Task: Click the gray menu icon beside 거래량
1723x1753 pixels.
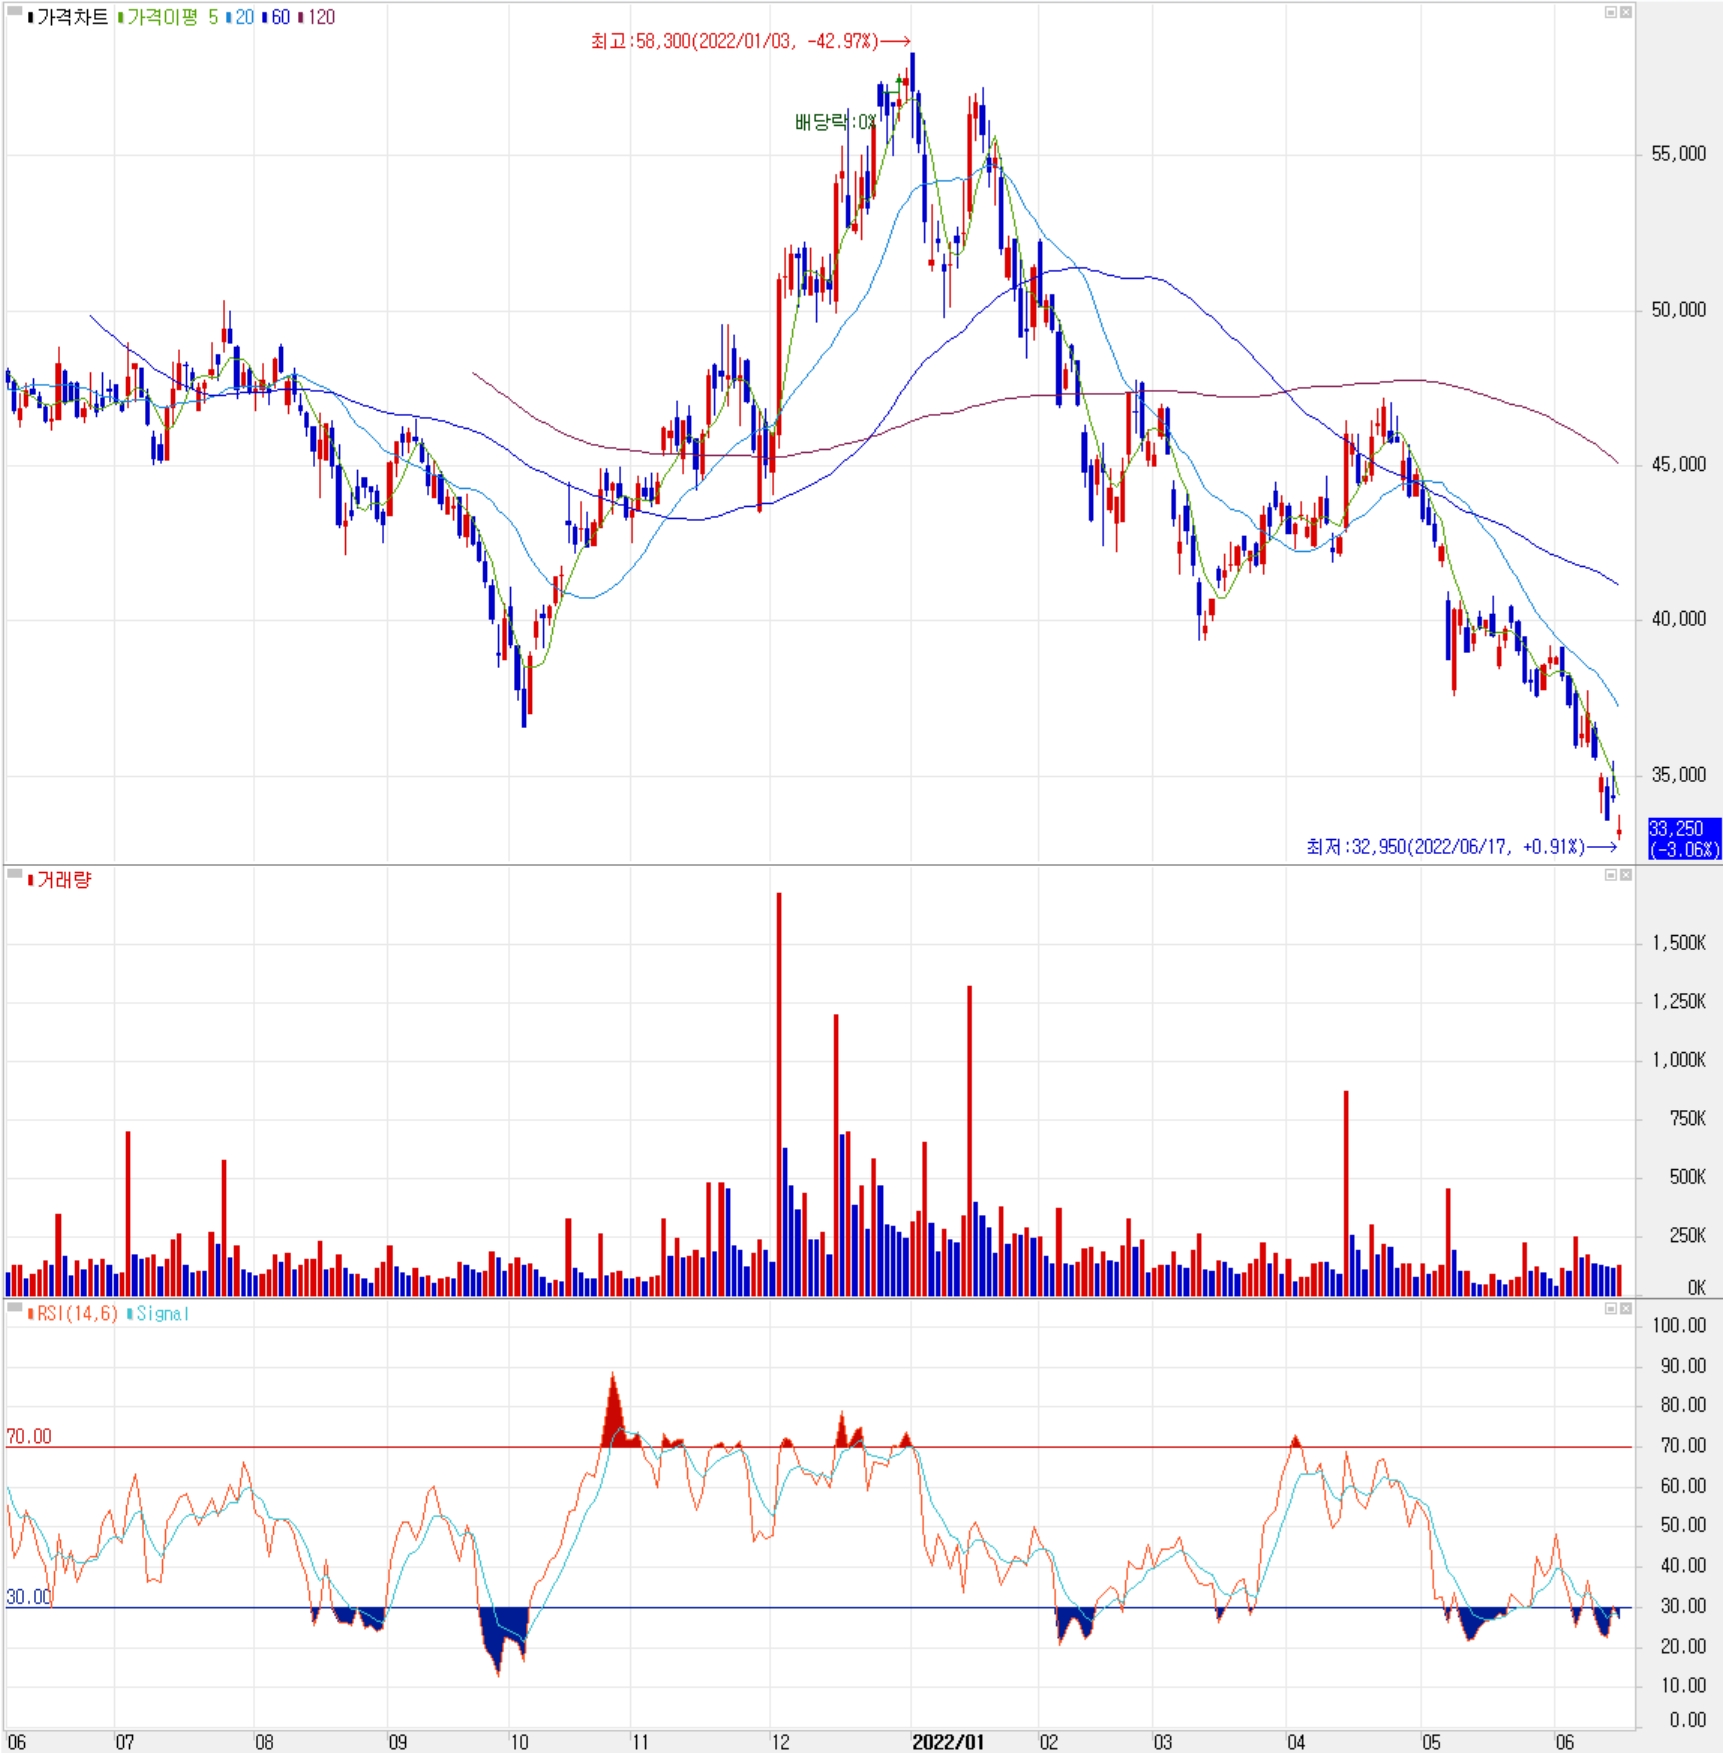Action: click(x=15, y=874)
